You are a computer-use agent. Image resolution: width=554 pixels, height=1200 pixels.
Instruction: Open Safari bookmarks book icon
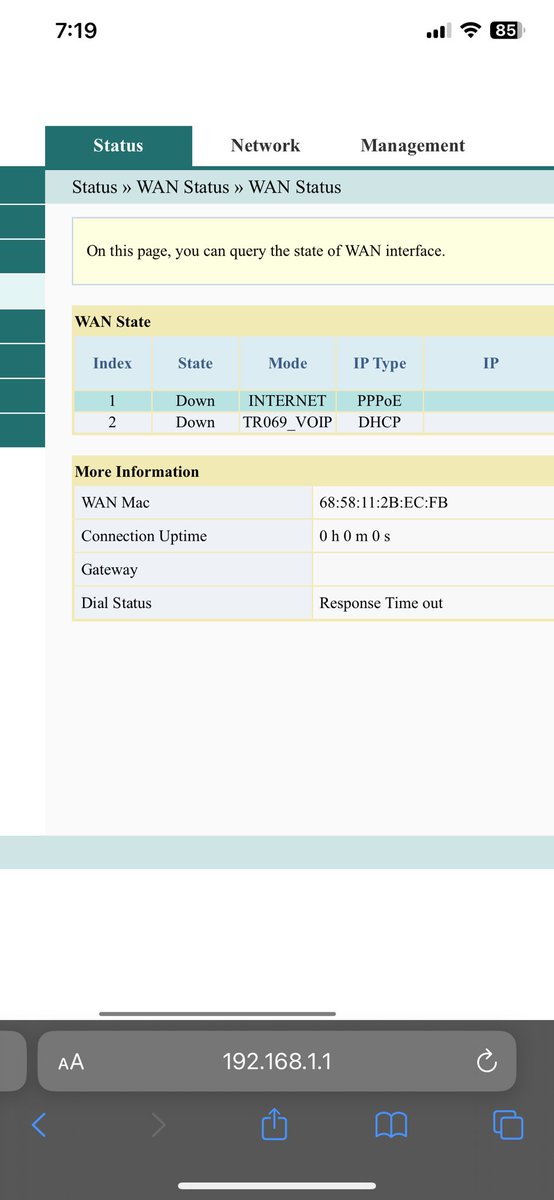(391, 1126)
